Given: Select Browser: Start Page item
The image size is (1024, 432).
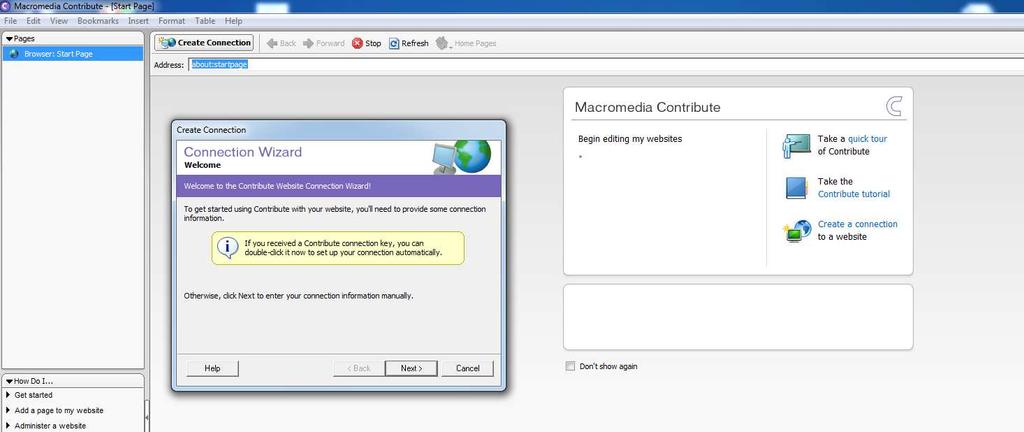Looking at the screenshot, I should [72, 54].
